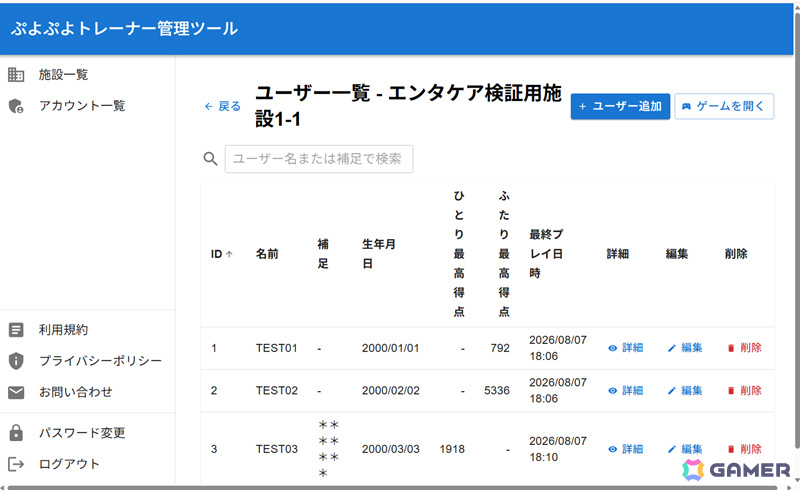Click the eye icon in TEST03 row
The width and height of the screenshot is (800, 490).
(x=613, y=449)
